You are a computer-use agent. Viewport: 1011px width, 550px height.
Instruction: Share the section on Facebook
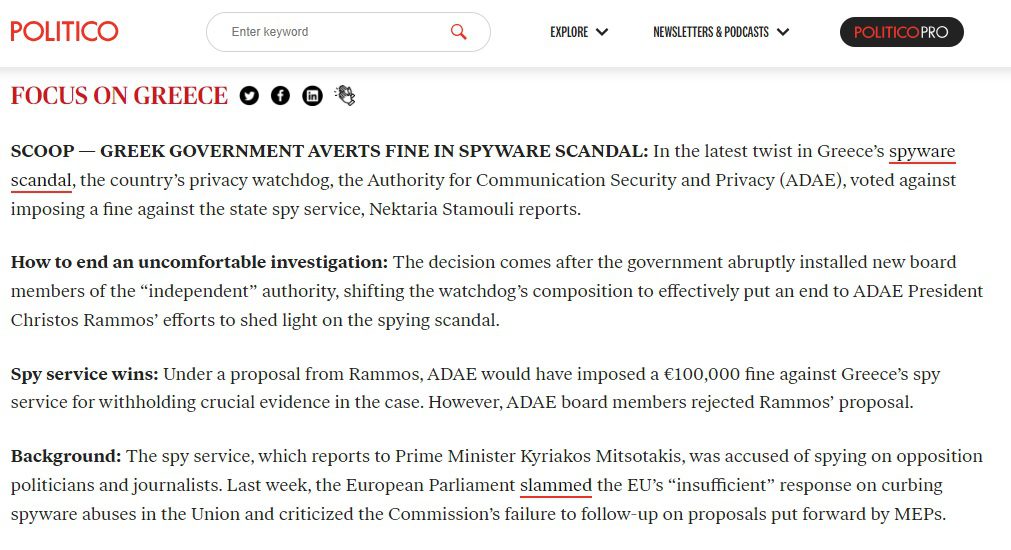(x=280, y=96)
